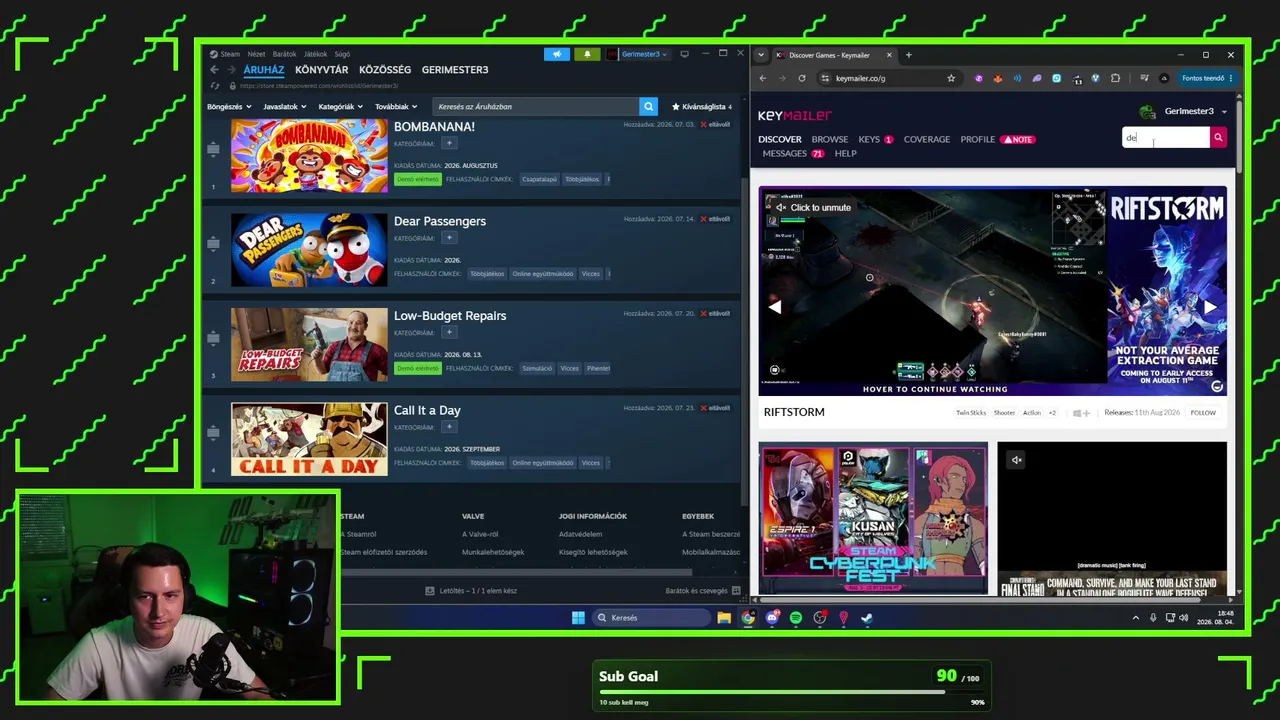Reload the Steam store page

(216, 86)
